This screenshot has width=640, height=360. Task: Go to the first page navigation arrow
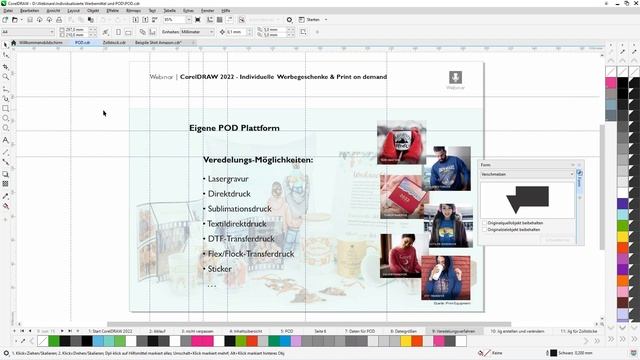pyautogui.click(x=22, y=331)
